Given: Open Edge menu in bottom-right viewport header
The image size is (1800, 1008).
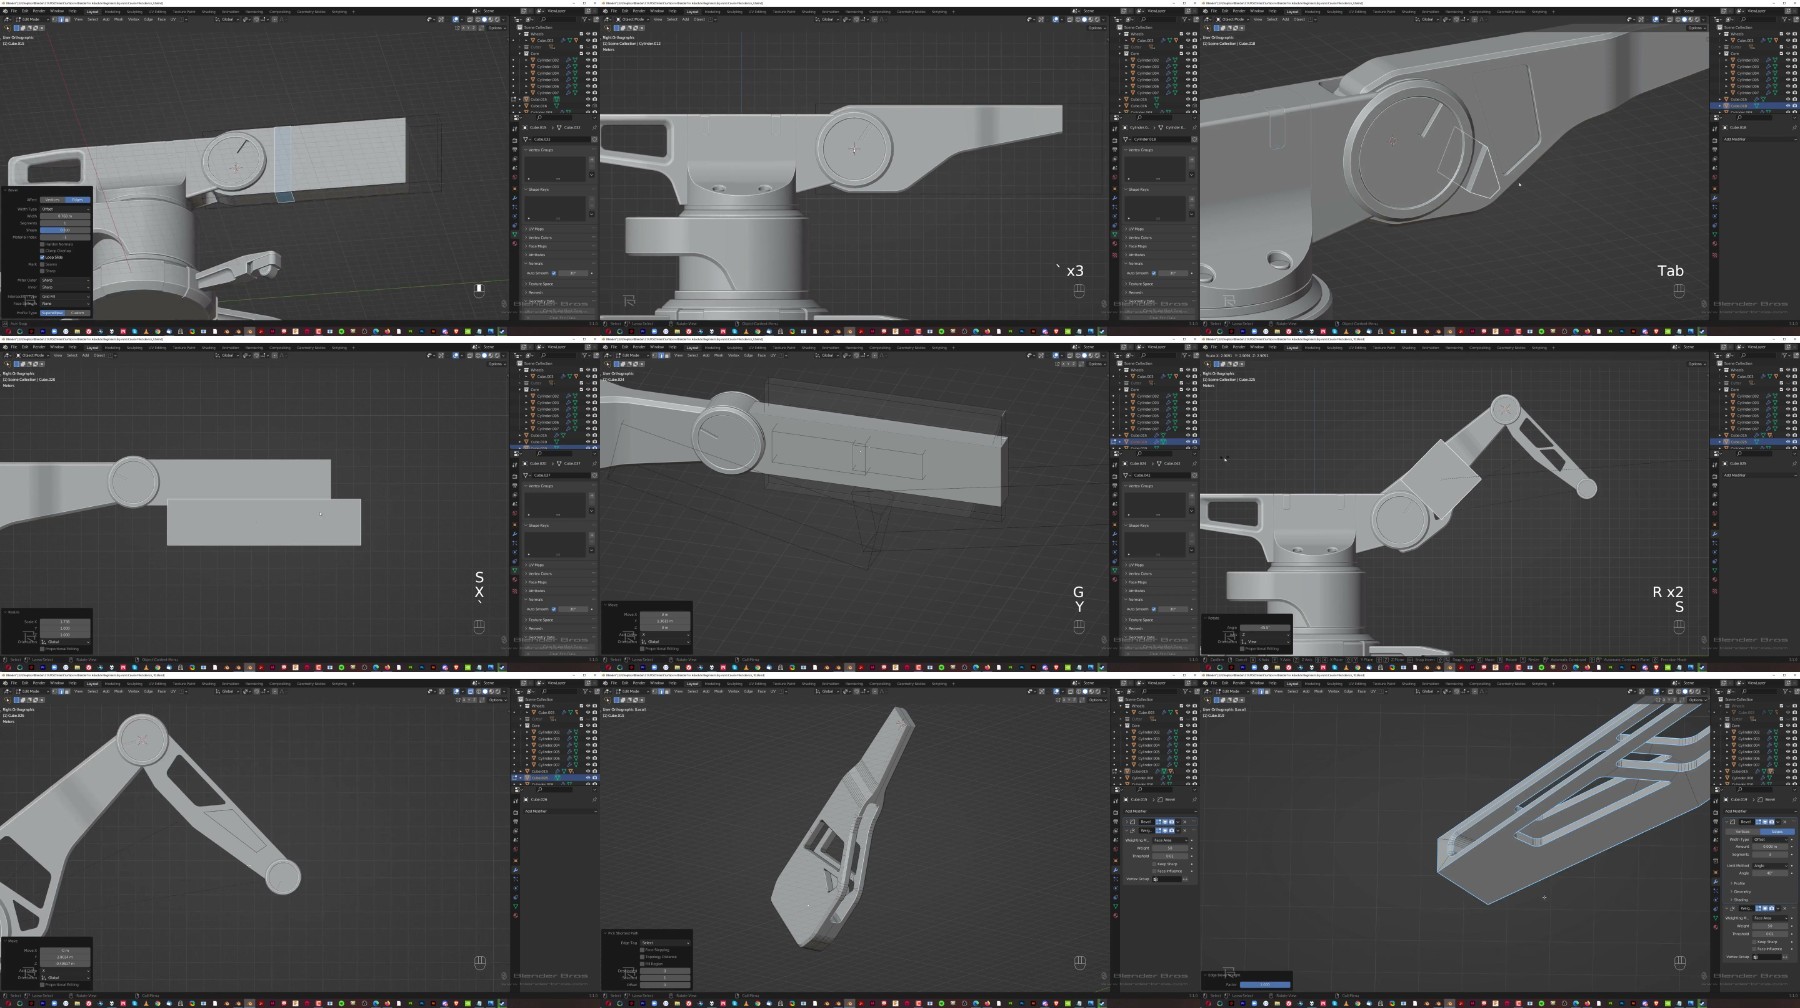Looking at the screenshot, I should (1348, 691).
